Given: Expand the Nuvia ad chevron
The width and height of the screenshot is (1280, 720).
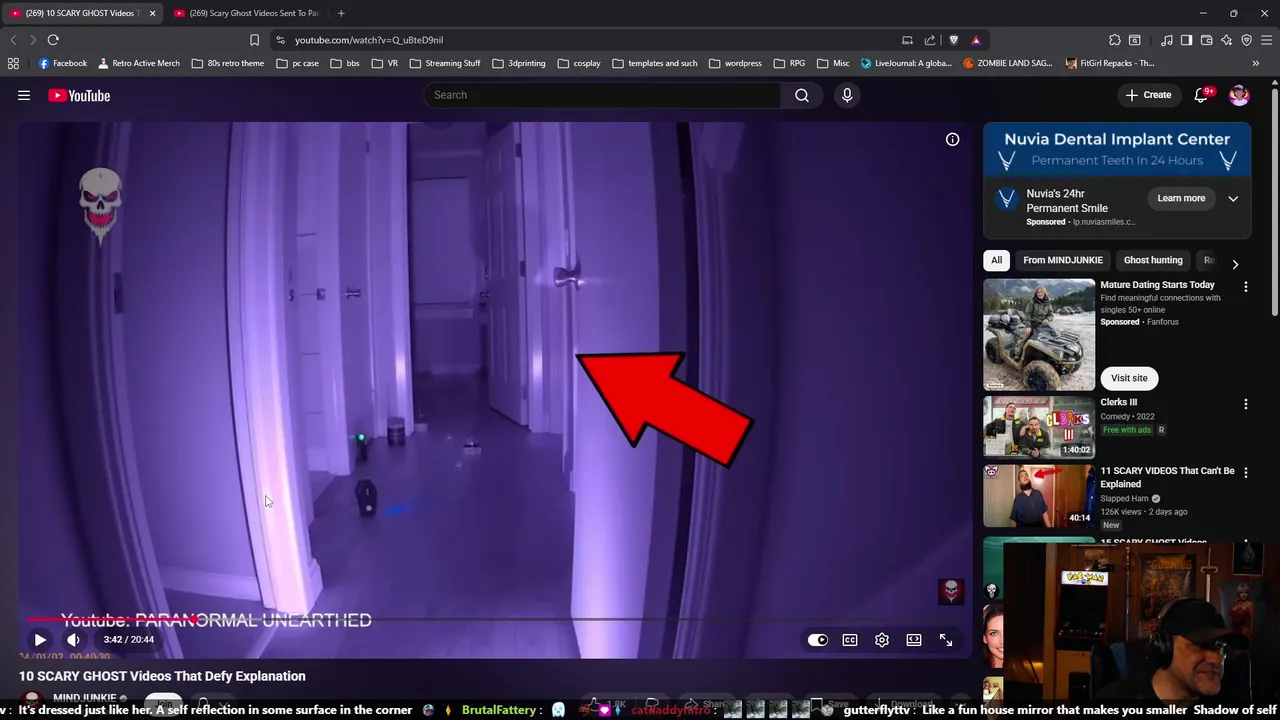Looking at the screenshot, I should (1233, 198).
